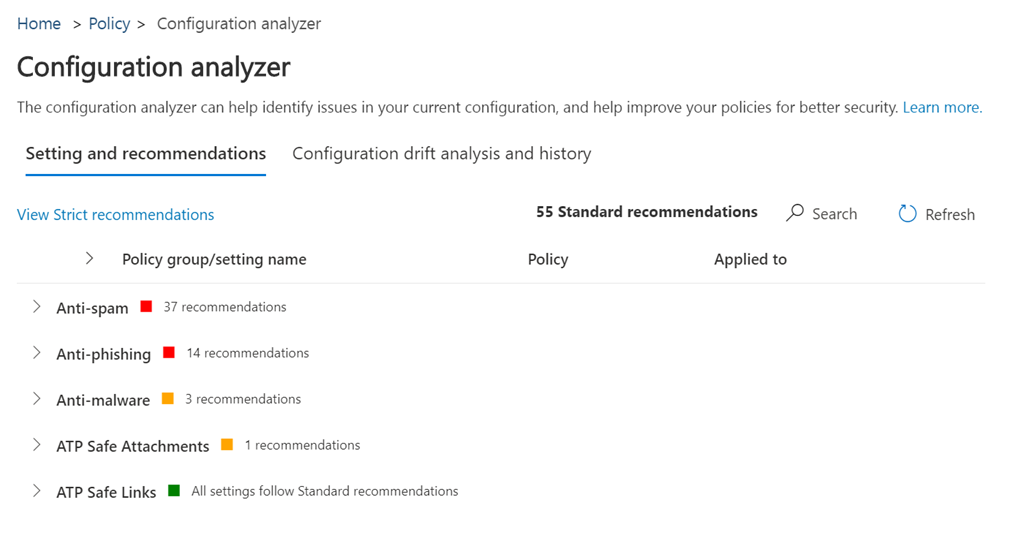The width and height of the screenshot is (1024, 546).
Task: Click the Search magnifier icon
Action: click(796, 213)
